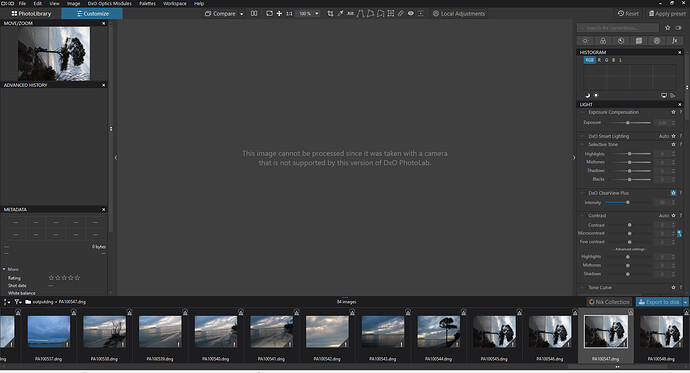690x373 pixels.
Task: Click the Reset button
Action: click(628, 14)
